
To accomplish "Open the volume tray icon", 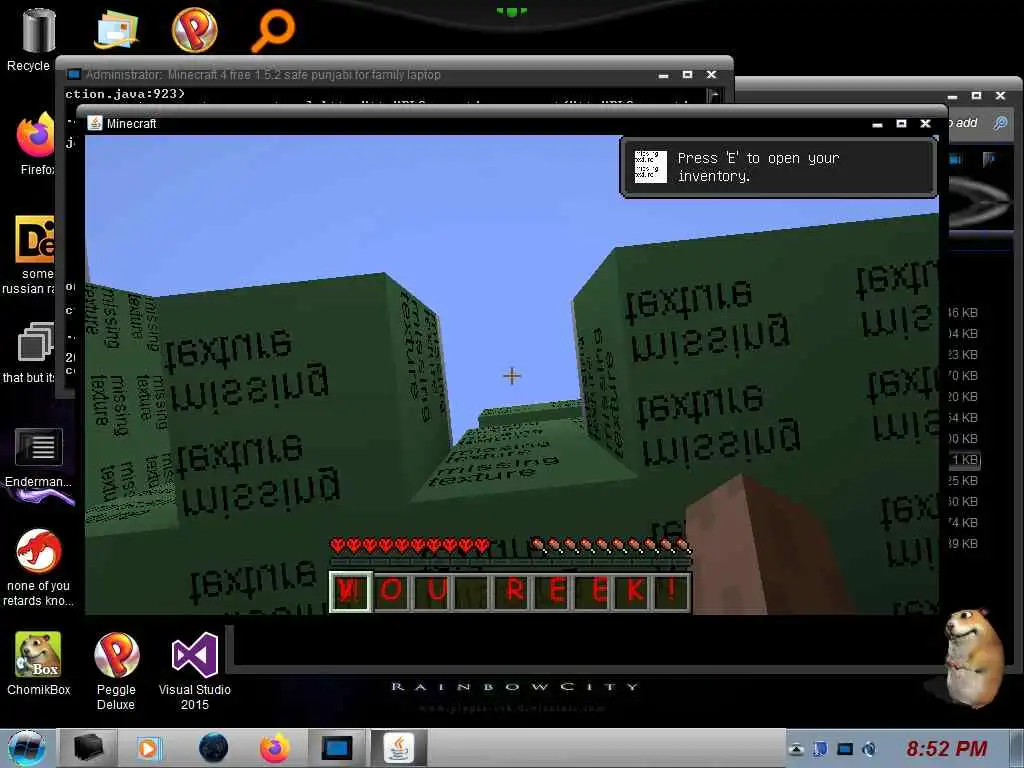I will [x=869, y=749].
